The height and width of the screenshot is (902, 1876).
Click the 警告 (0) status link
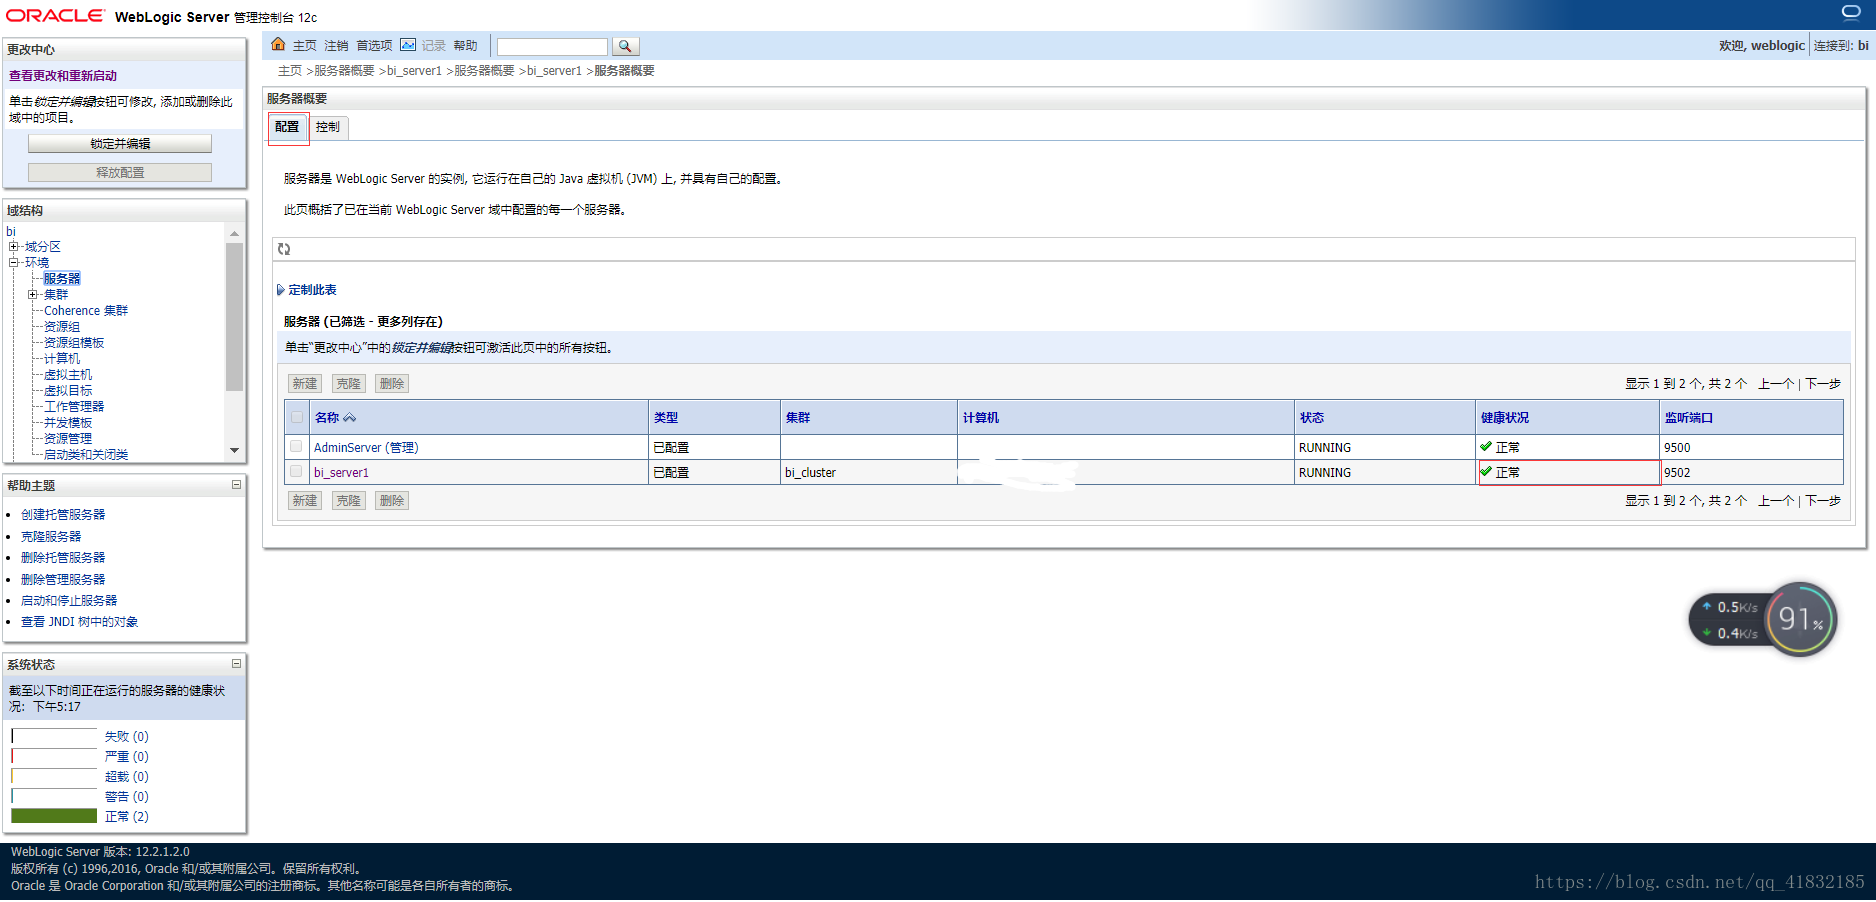coord(127,797)
